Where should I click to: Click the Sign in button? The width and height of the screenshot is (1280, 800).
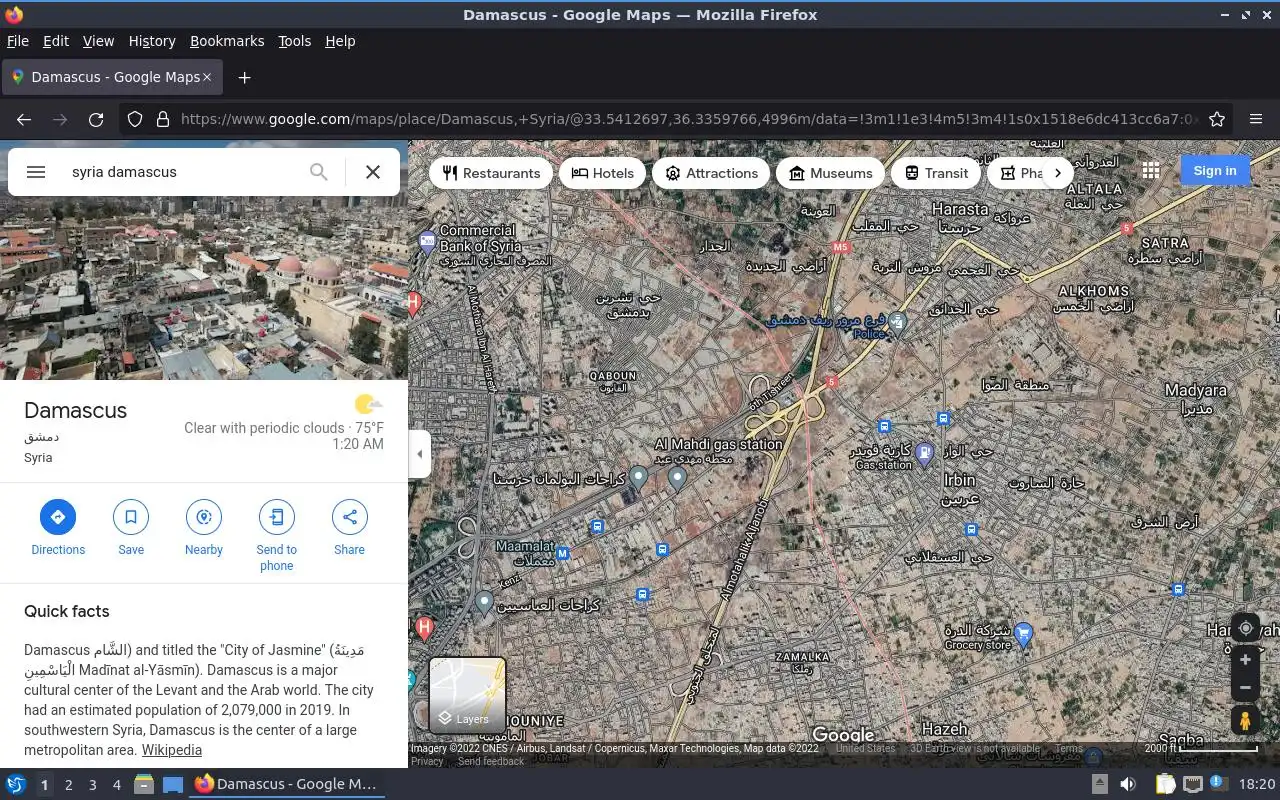[1214, 171]
